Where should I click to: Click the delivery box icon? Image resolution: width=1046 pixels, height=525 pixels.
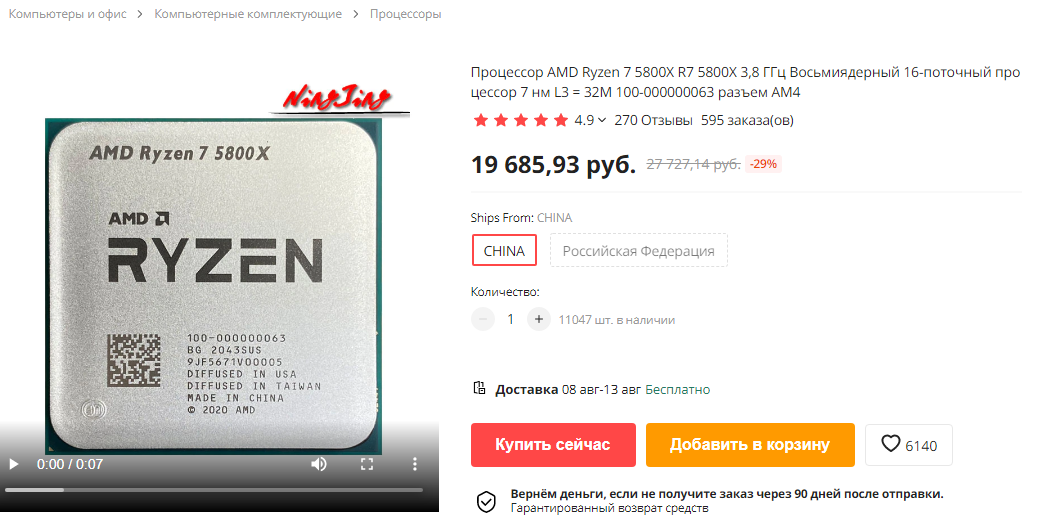tap(479, 388)
